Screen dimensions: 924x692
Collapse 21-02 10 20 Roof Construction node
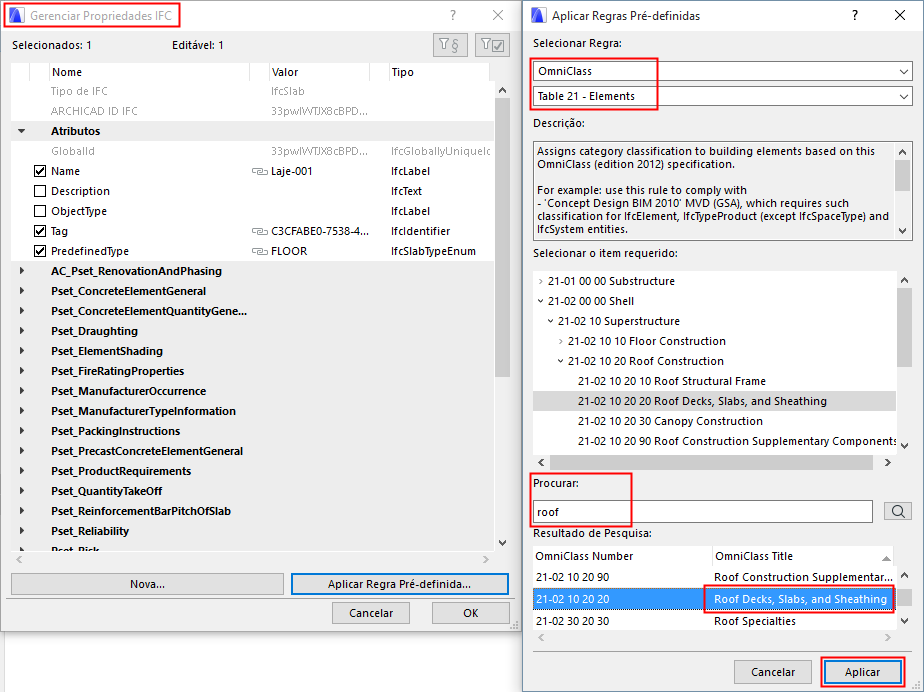[x=560, y=361]
